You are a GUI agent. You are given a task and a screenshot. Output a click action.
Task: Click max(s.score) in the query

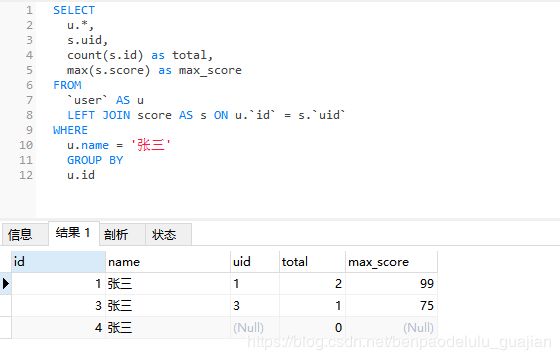point(109,70)
